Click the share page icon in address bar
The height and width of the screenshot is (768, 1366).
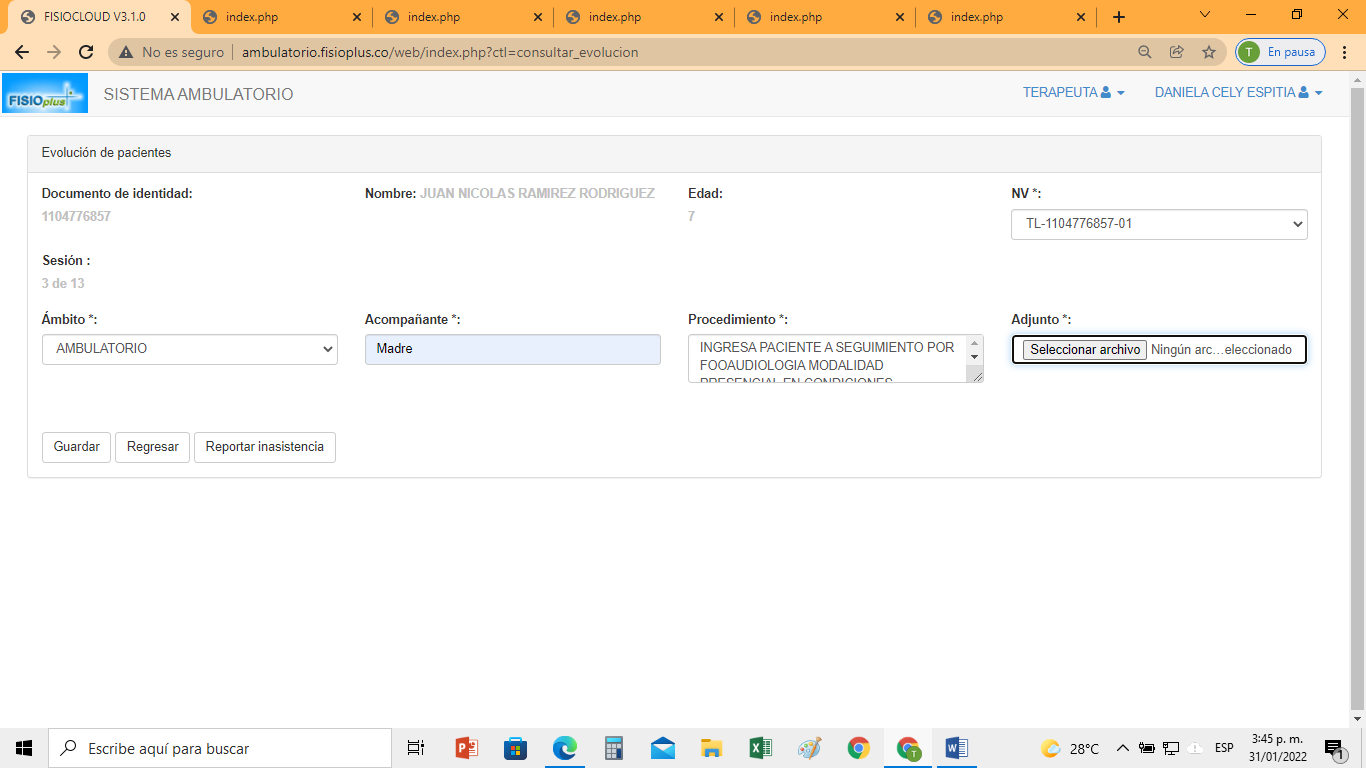(1177, 52)
